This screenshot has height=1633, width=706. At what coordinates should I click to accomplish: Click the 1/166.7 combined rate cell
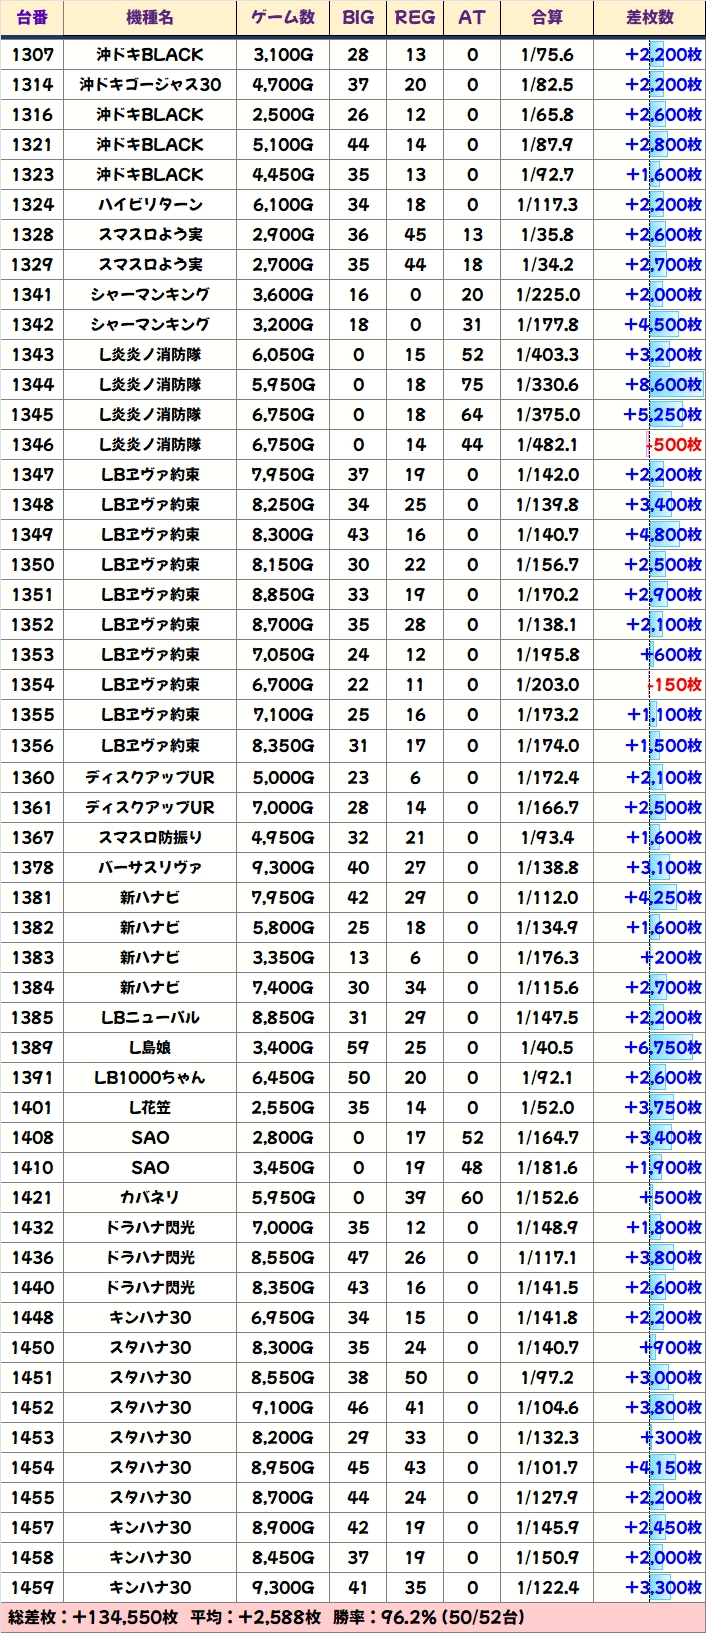coord(547,807)
